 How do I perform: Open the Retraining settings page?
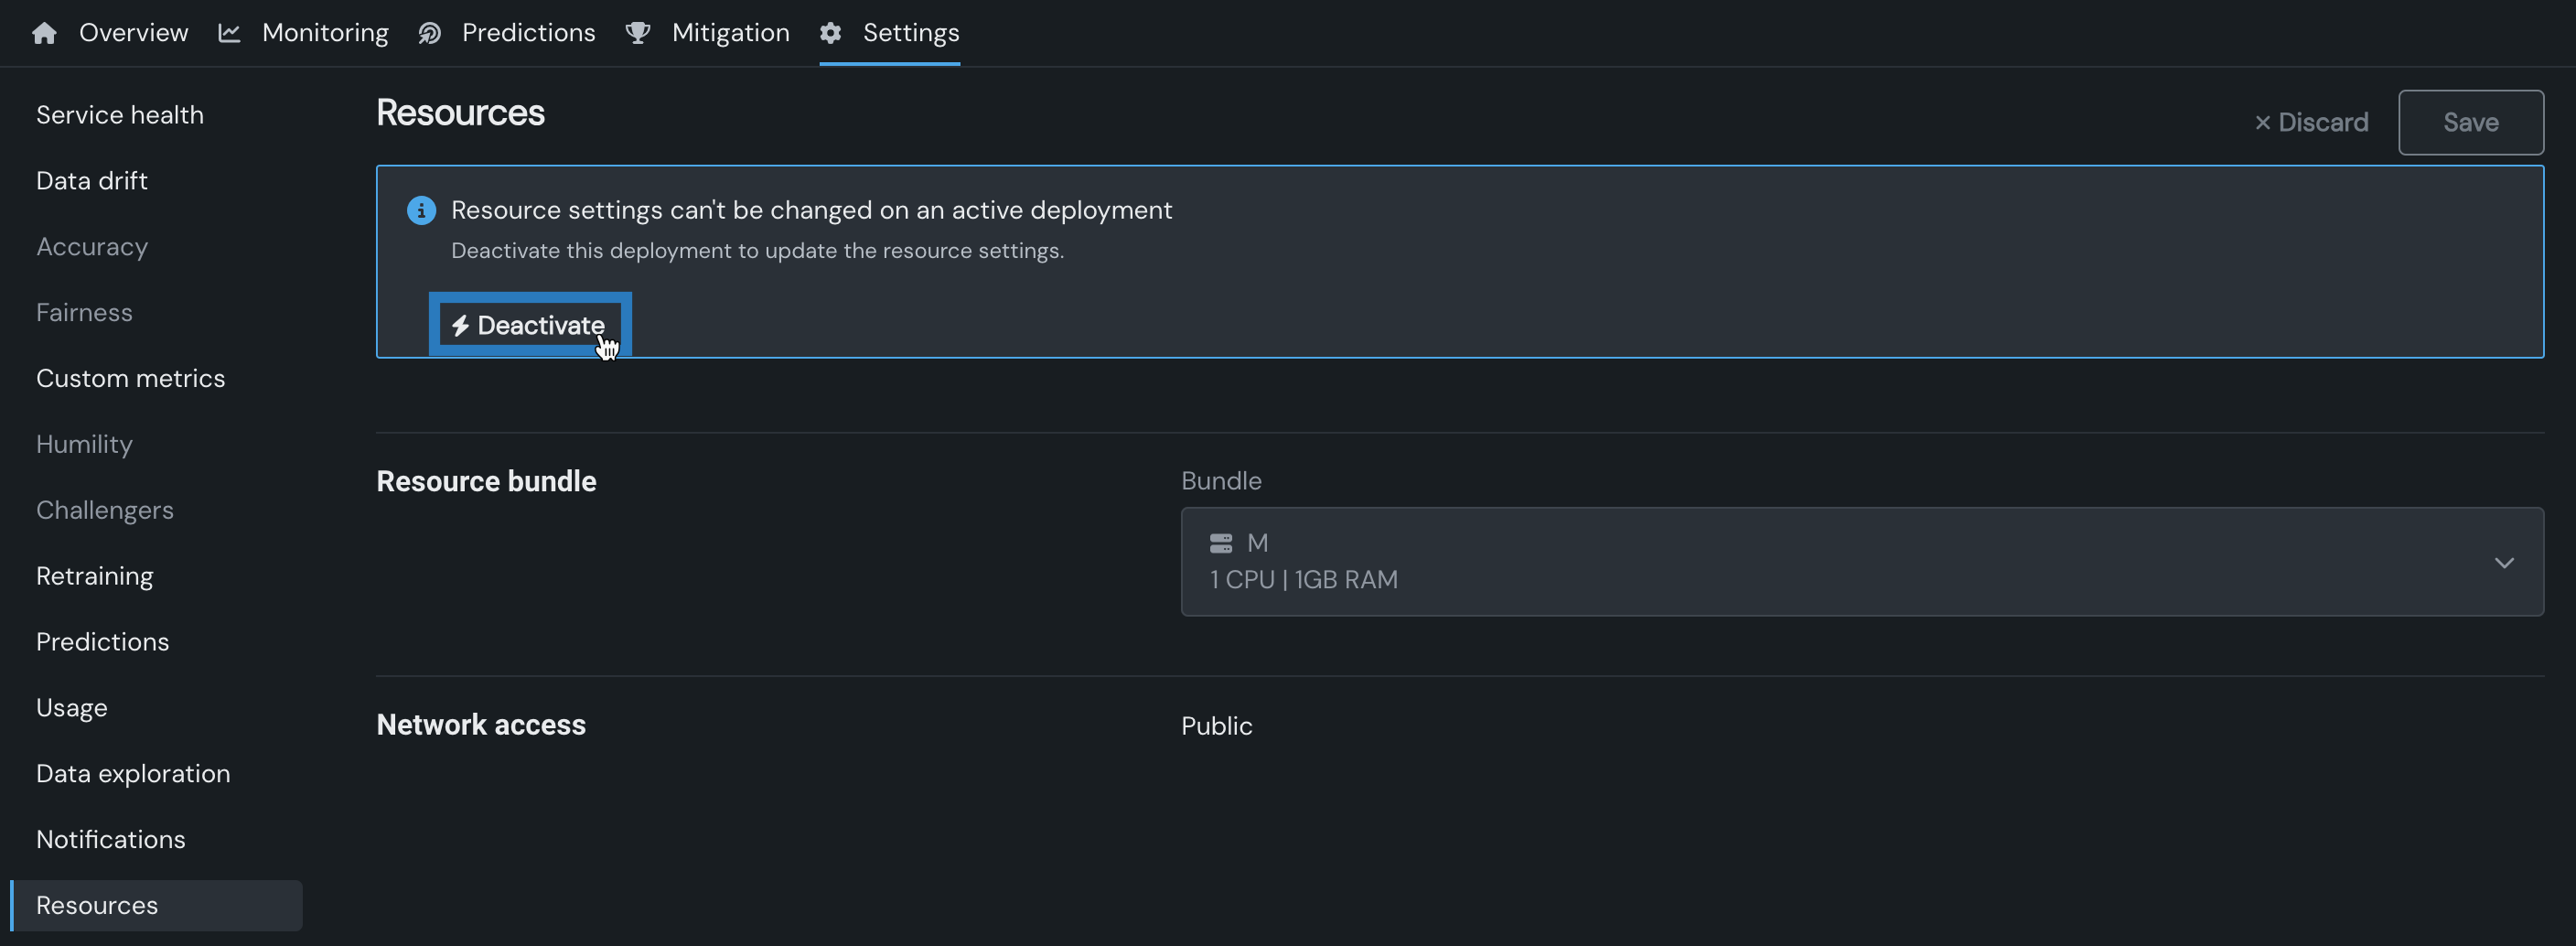click(95, 576)
